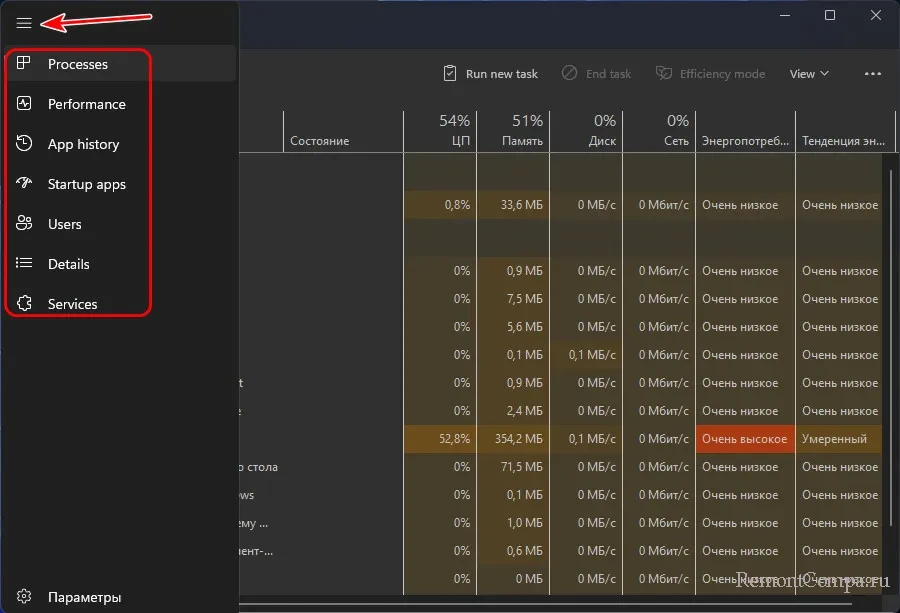Click the Users people icon
The image size is (900, 613).
click(24, 223)
